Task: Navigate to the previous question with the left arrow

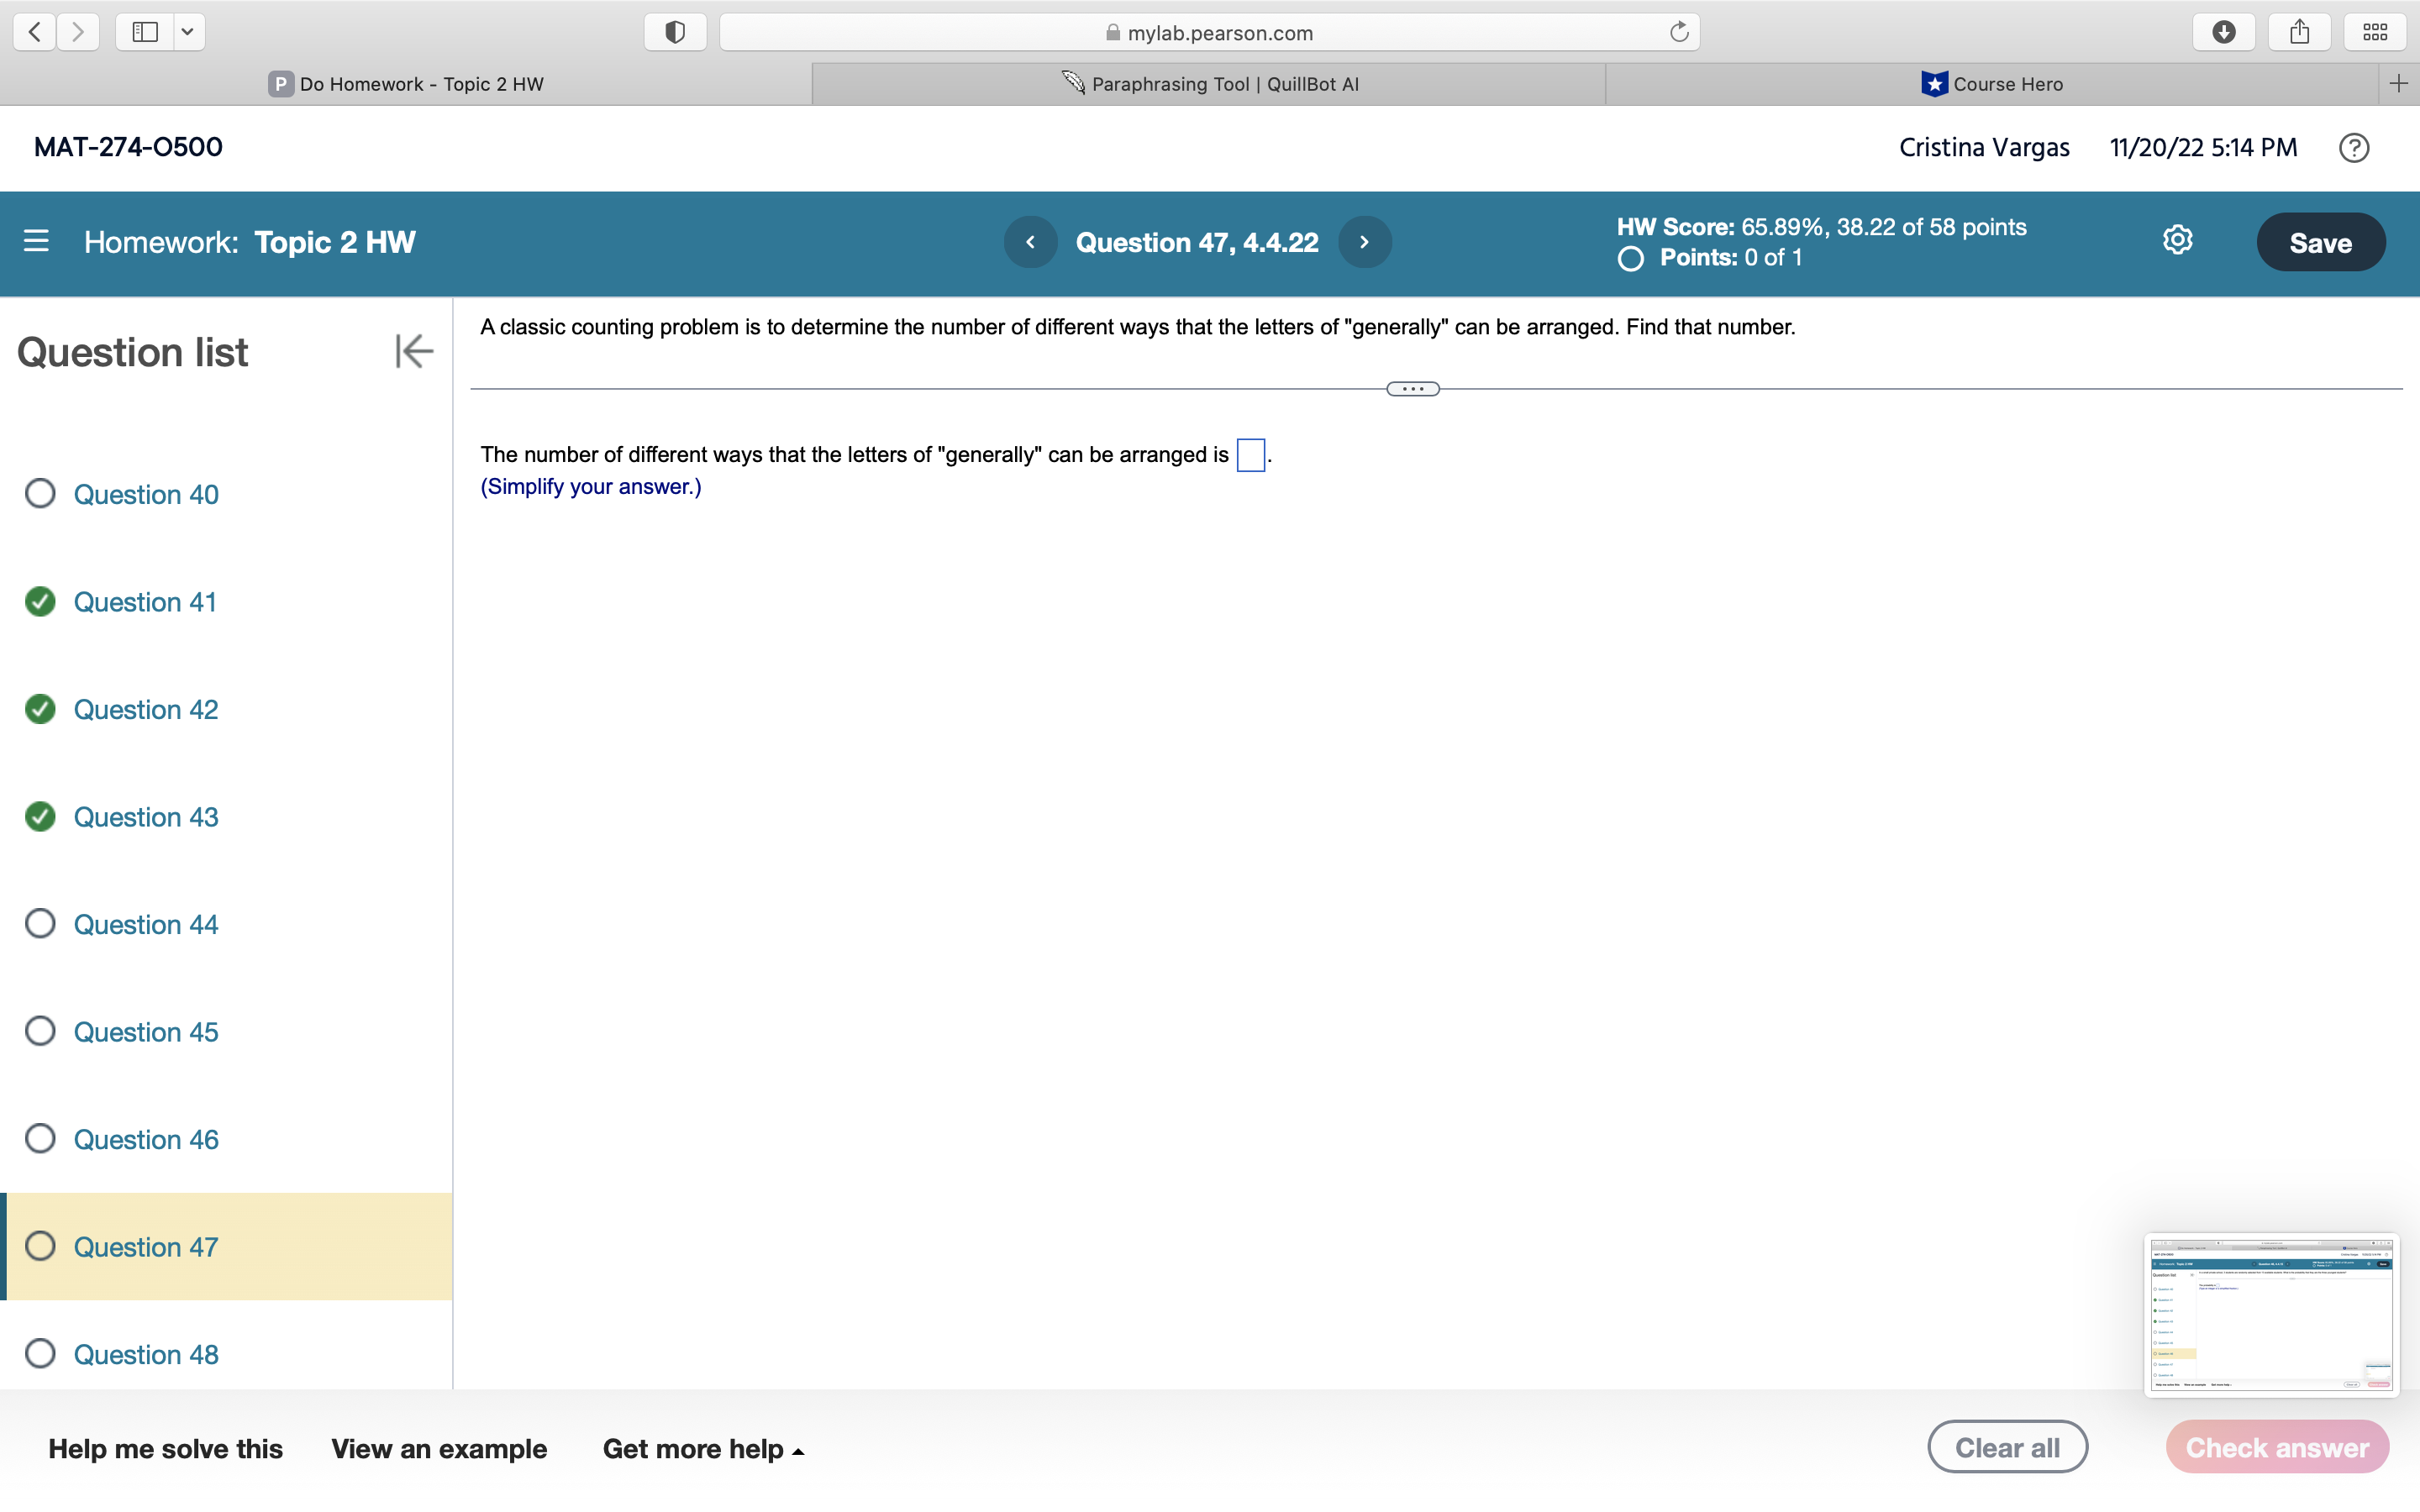Action: pyautogui.click(x=1030, y=241)
